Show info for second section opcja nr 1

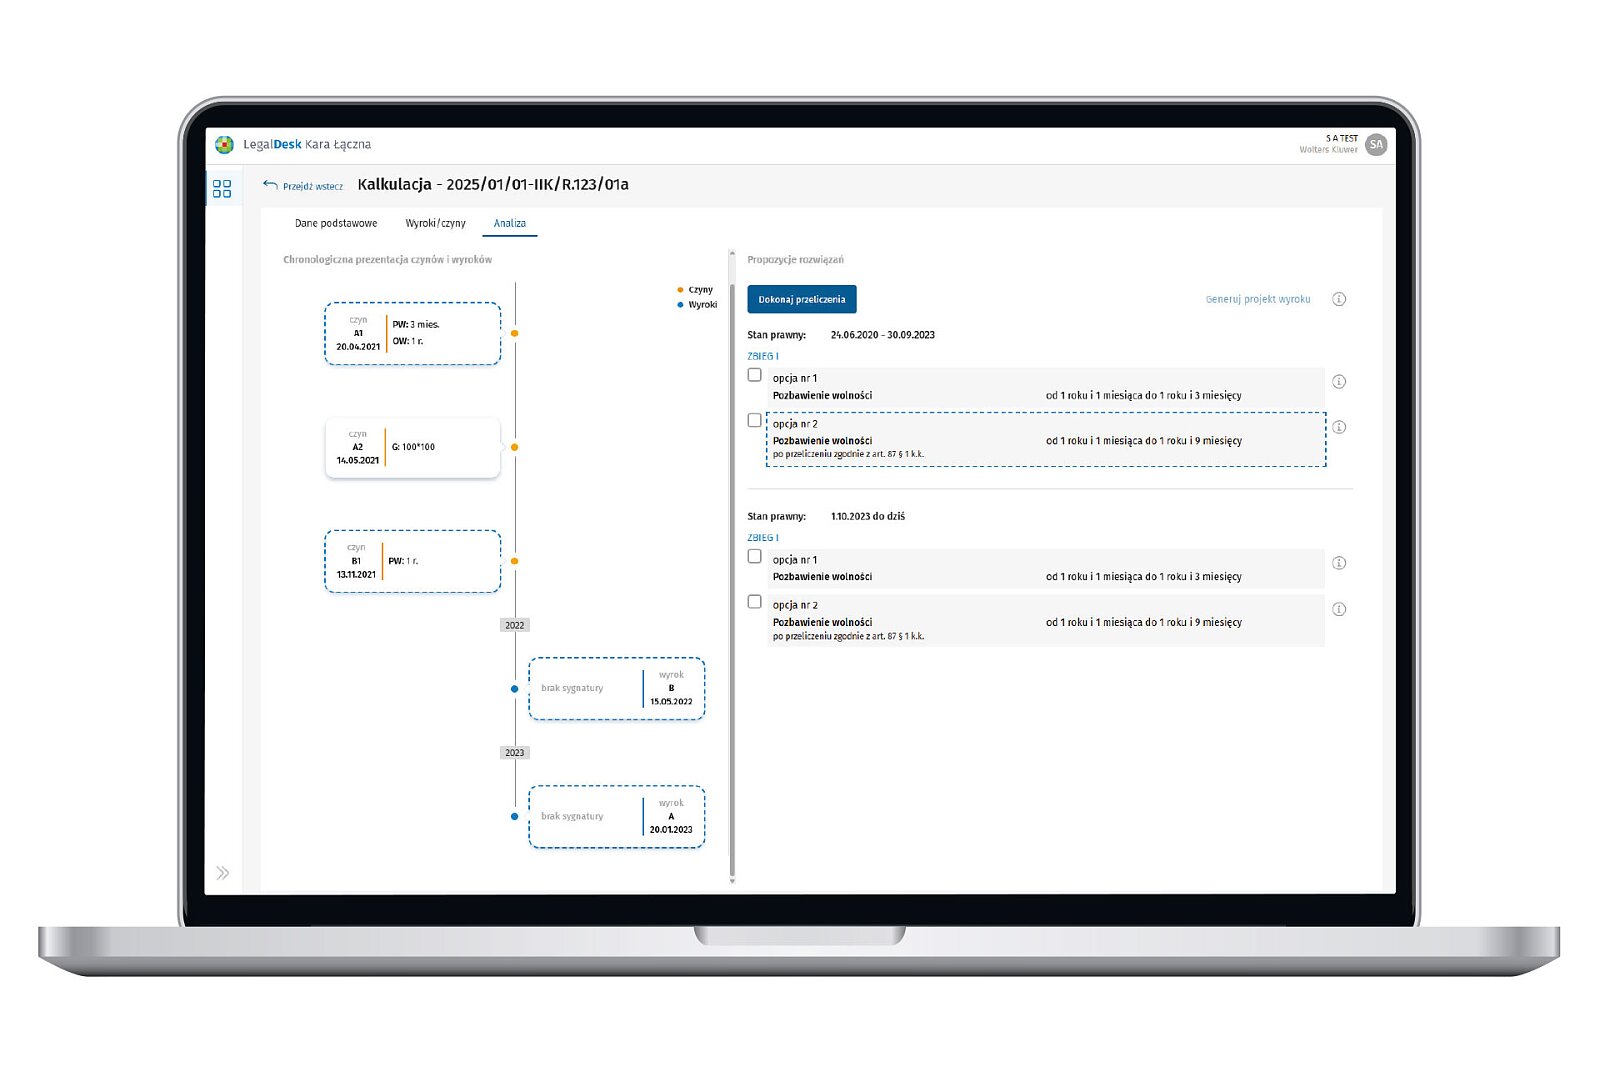point(1339,563)
